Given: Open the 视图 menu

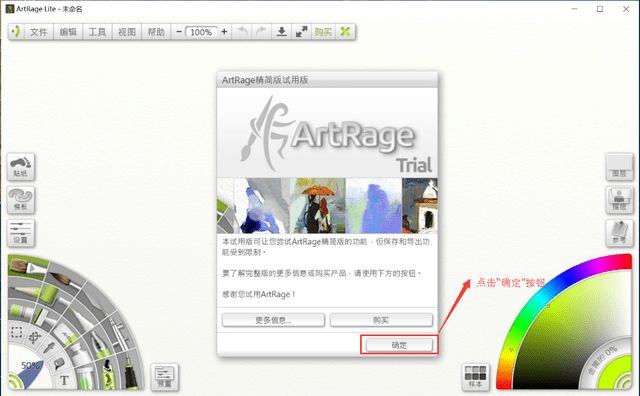Looking at the screenshot, I should tap(127, 32).
